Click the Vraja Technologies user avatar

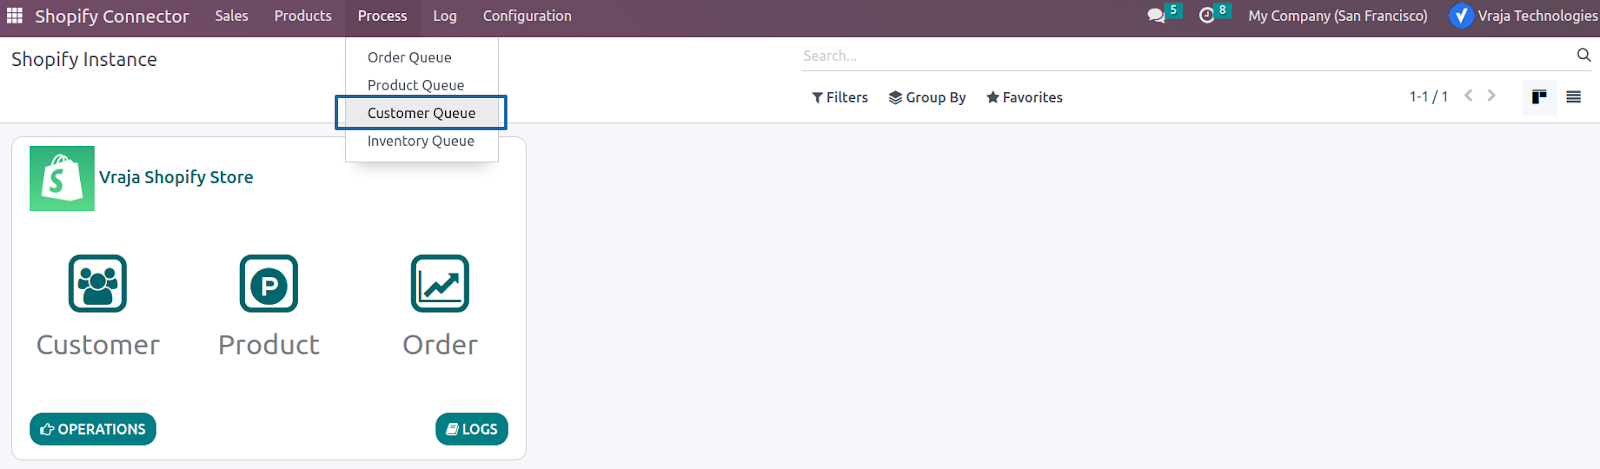pos(1461,16)
